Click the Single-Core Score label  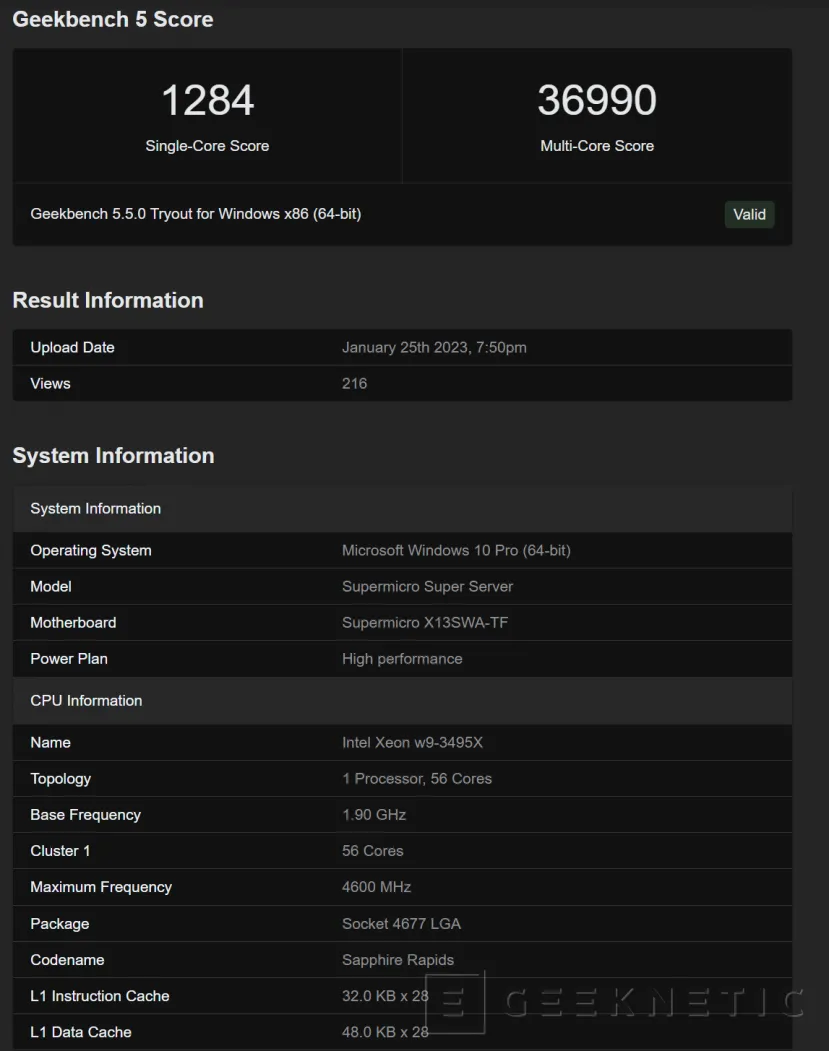(207, 146)
